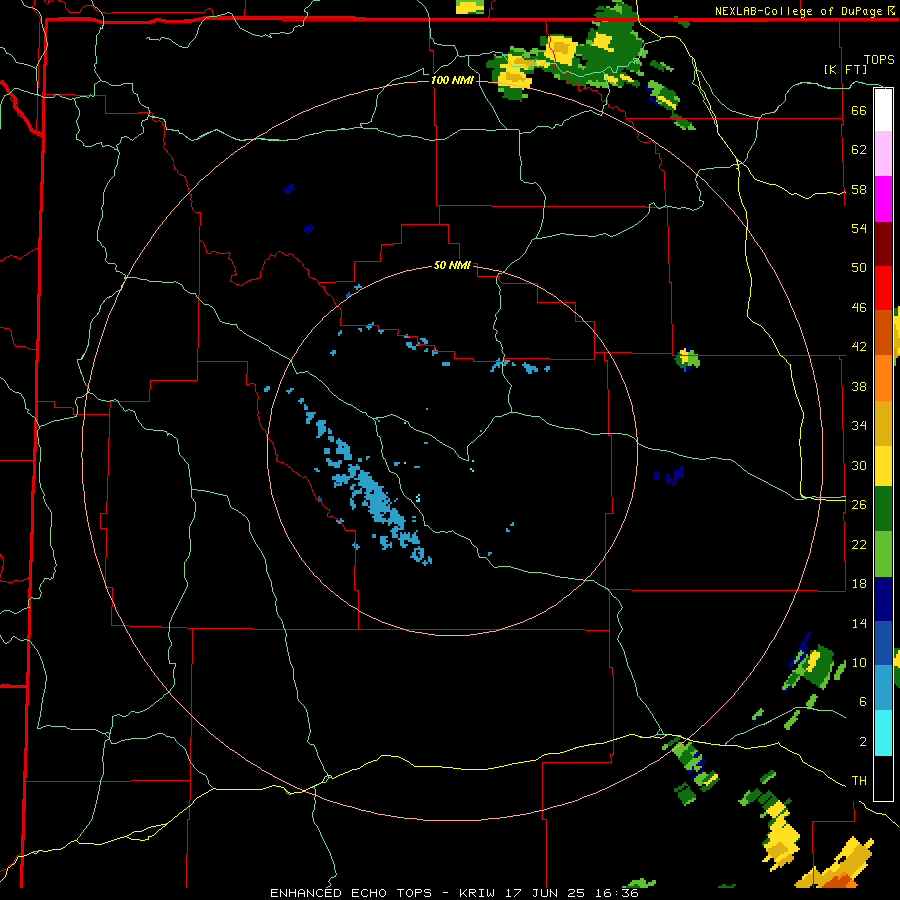This screenshot has width=900, height=900.
Task: Select the dark red legend swatch
Action: (883, 243)
